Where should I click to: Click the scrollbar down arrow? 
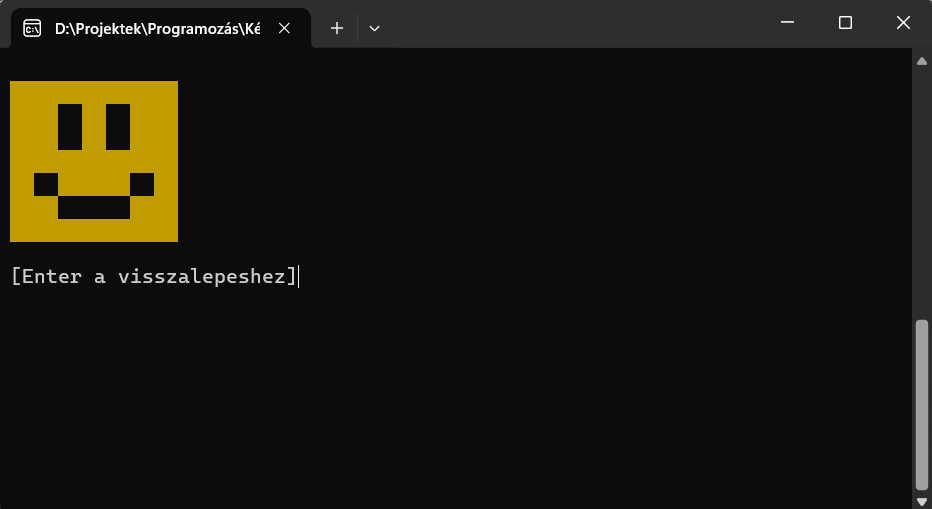(x=922, y=502)
